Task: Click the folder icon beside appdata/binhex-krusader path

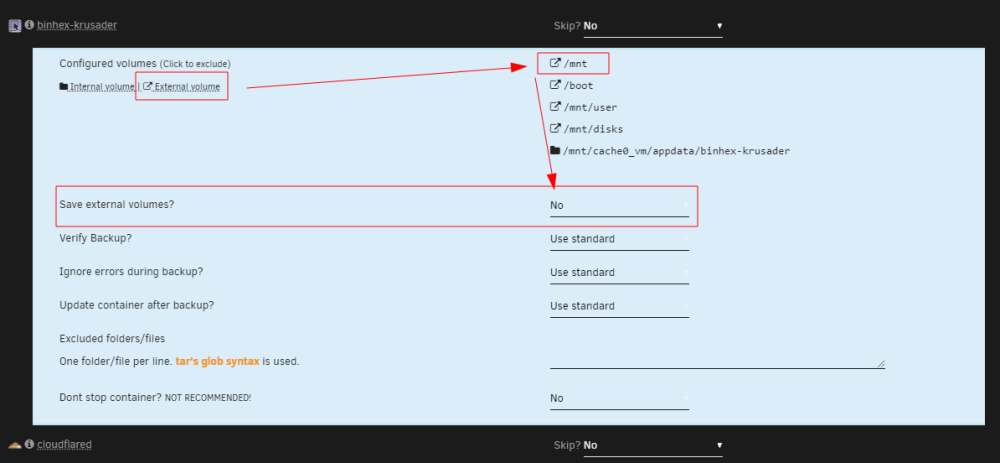Action: click(555, 151)
